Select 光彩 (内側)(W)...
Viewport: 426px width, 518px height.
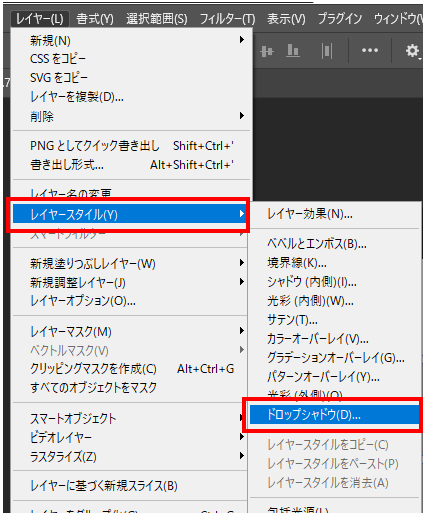(334, 301)
